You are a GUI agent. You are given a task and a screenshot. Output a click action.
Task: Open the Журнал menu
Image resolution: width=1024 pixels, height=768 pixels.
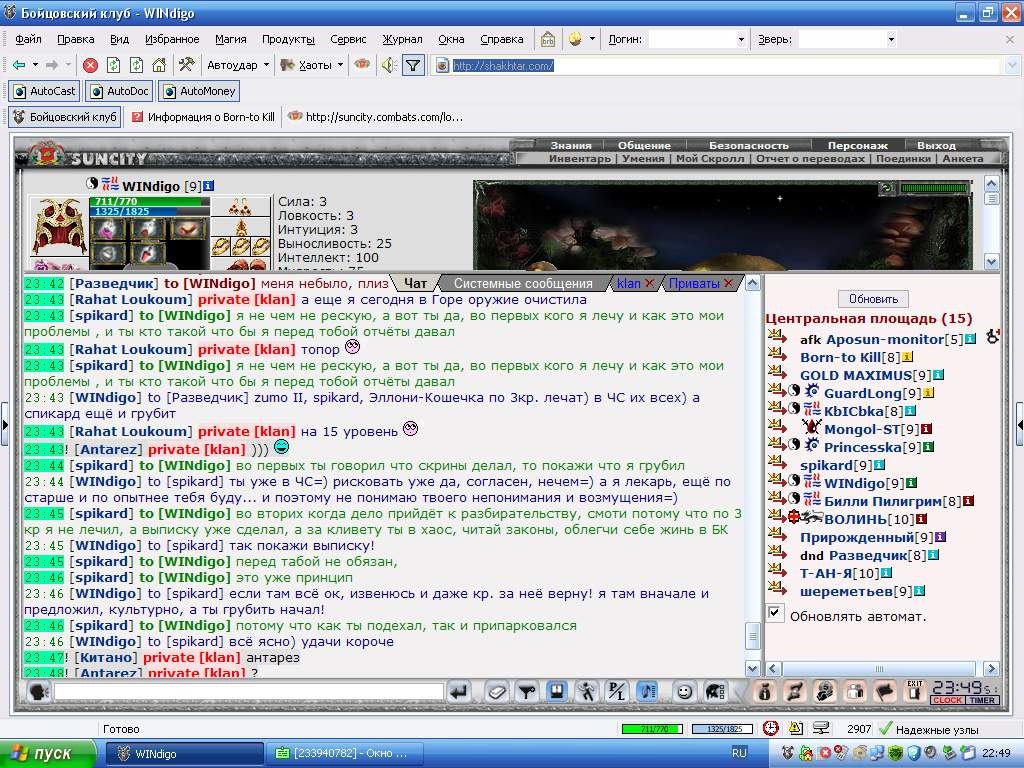(402, 39)
